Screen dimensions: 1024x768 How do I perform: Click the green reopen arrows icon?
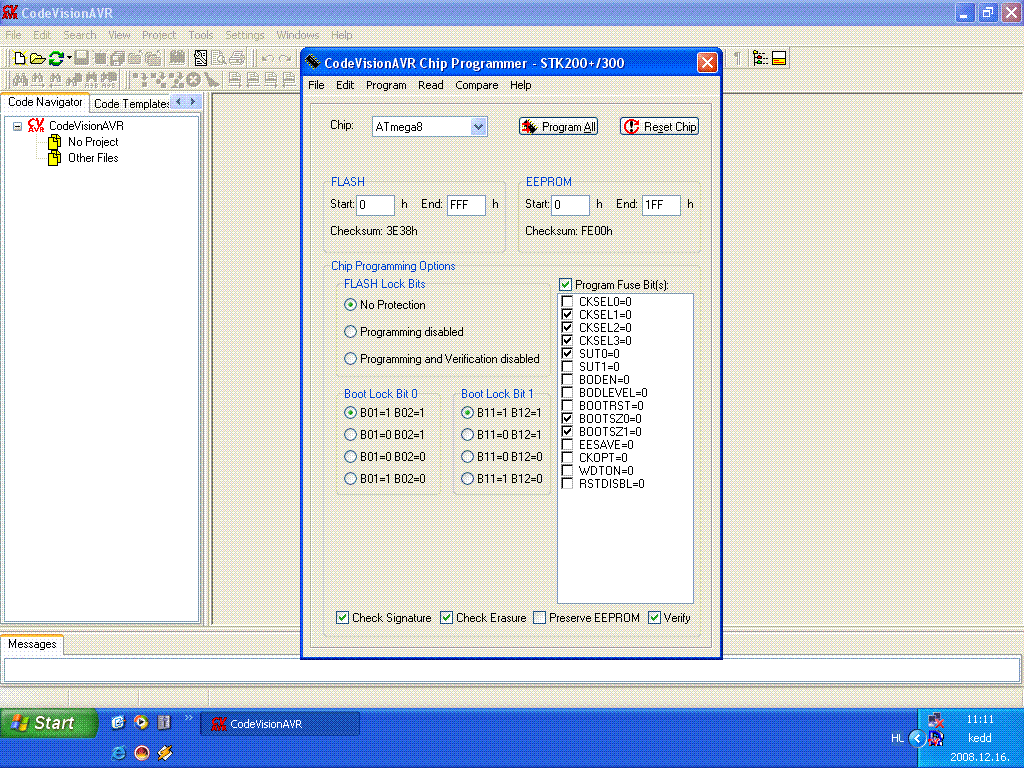pos(56,58)
